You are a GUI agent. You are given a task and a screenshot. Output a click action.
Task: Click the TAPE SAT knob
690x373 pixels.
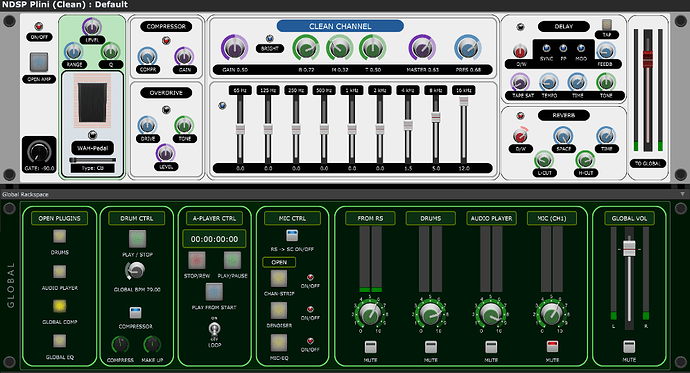(x=520, y=83)
